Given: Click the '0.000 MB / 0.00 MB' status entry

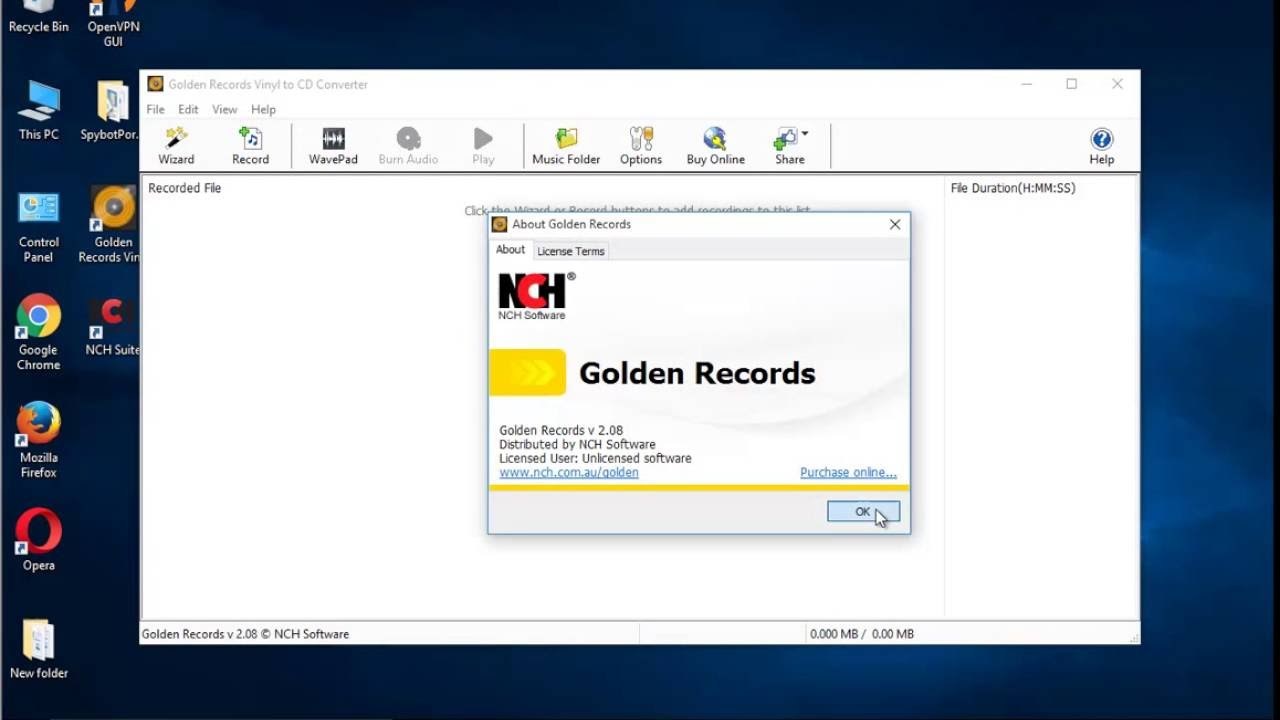Looking at the screenshot, I should click(862, 634).
